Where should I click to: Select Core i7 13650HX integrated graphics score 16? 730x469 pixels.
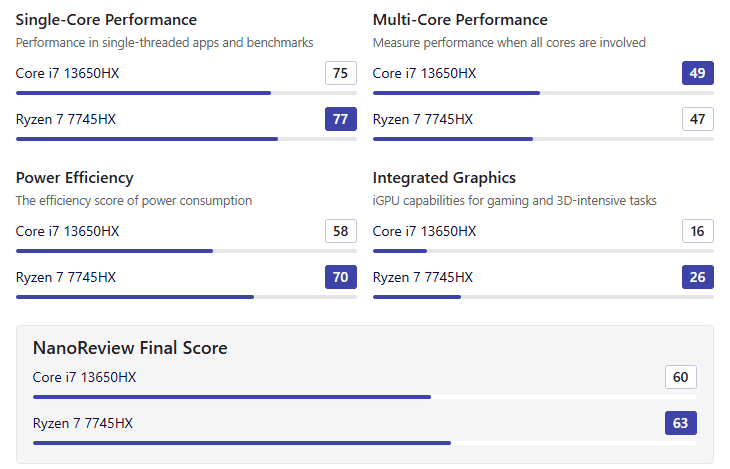pos(697,231)
